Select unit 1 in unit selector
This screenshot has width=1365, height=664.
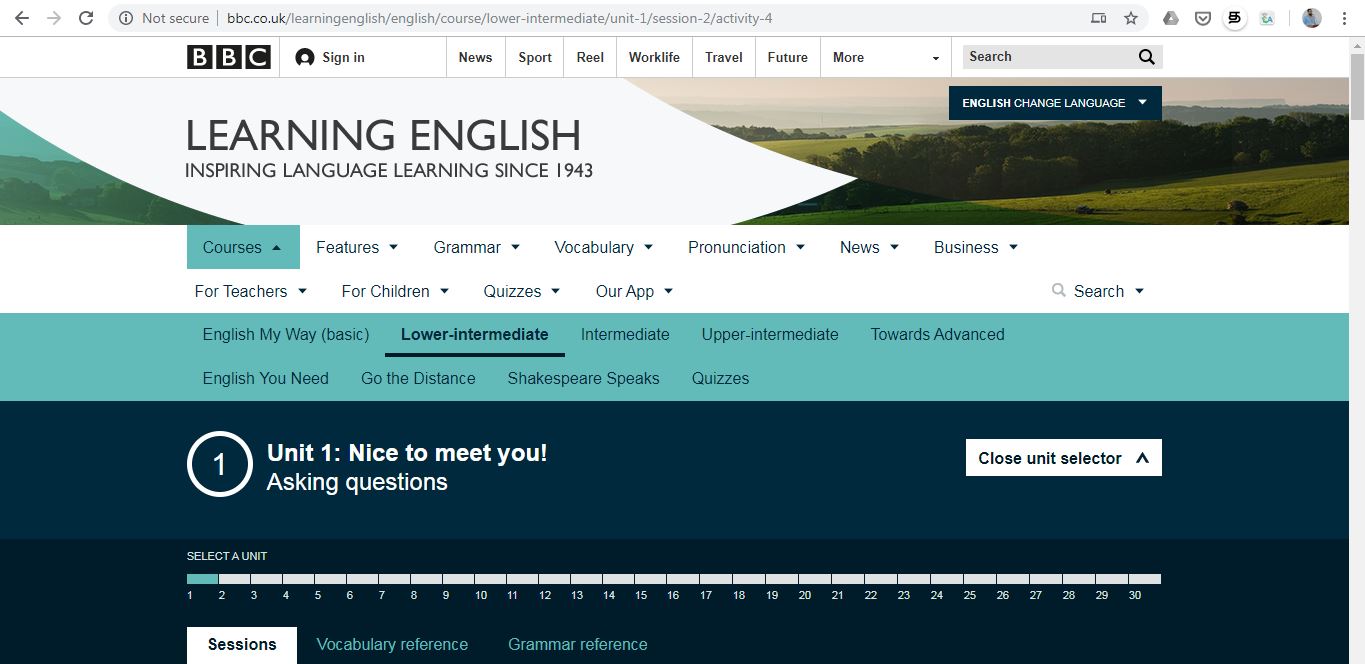pos(202,579)
